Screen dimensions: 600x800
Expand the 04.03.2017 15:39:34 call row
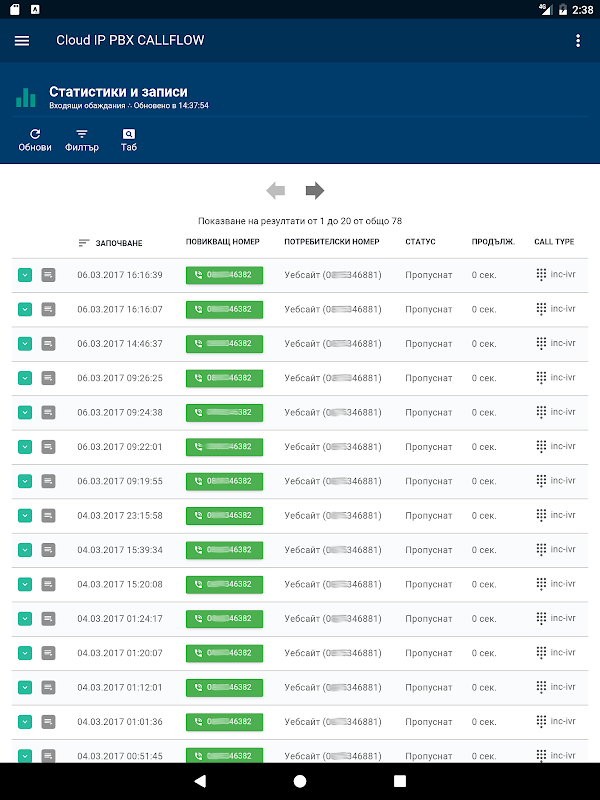click(25, 550)
